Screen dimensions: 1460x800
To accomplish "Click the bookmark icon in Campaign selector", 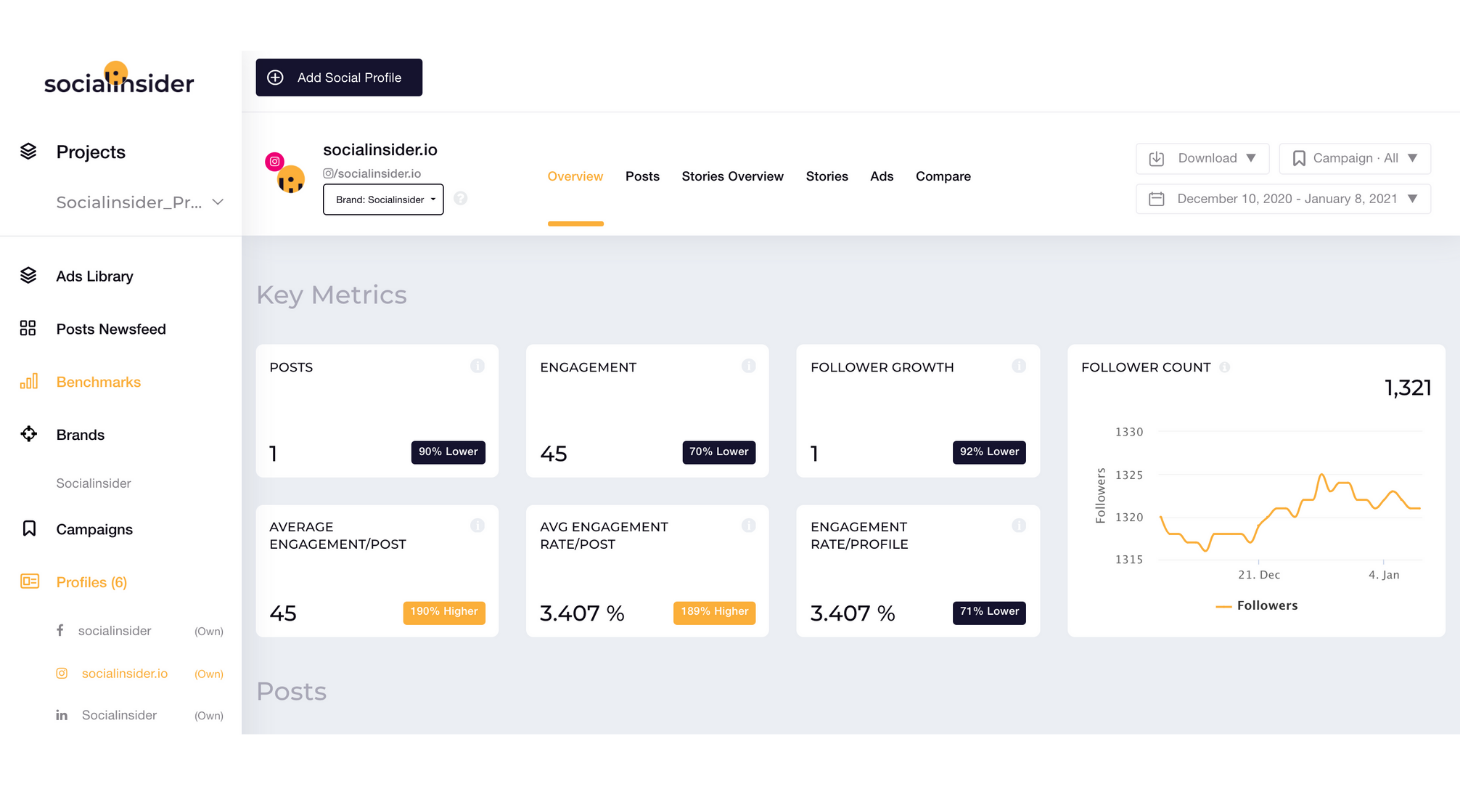I will 1299,158.
